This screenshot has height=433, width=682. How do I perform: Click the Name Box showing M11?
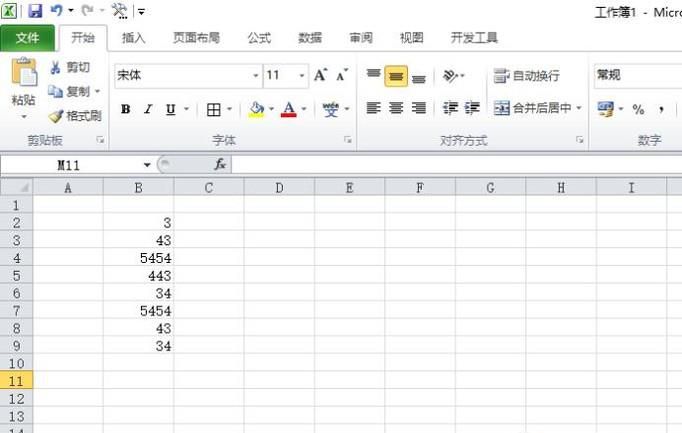[70, 165]
